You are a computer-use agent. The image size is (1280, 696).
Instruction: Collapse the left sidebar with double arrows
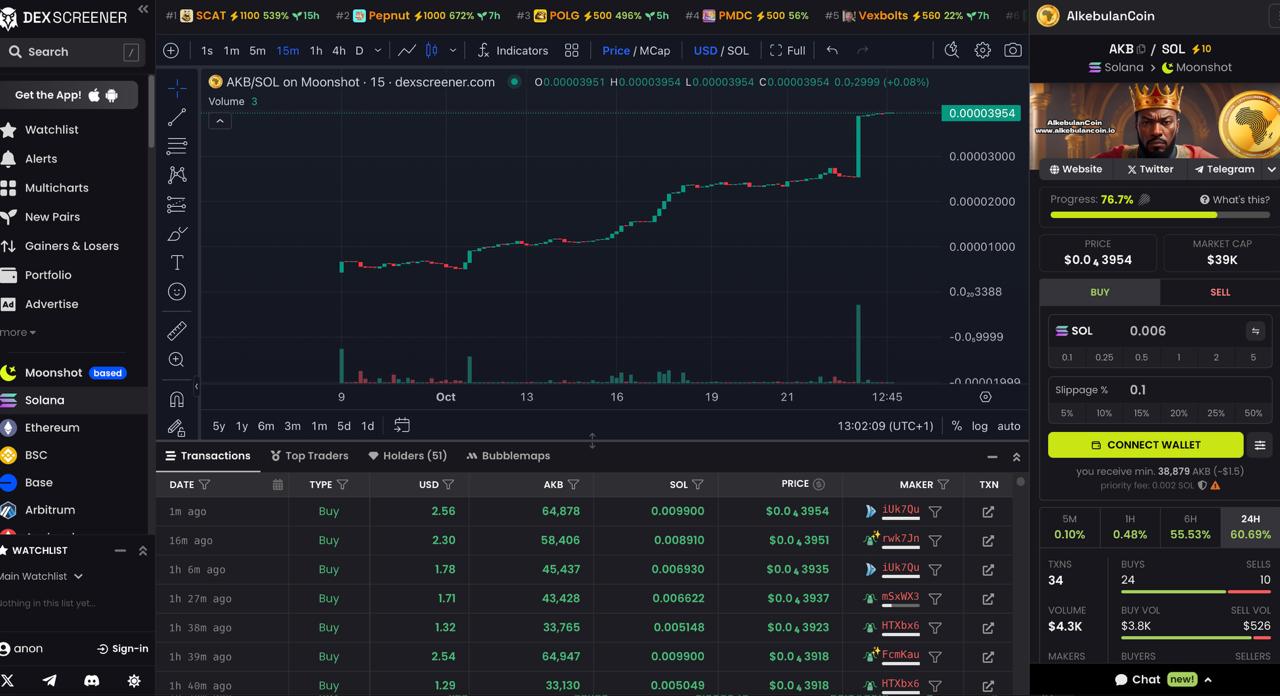142,9
